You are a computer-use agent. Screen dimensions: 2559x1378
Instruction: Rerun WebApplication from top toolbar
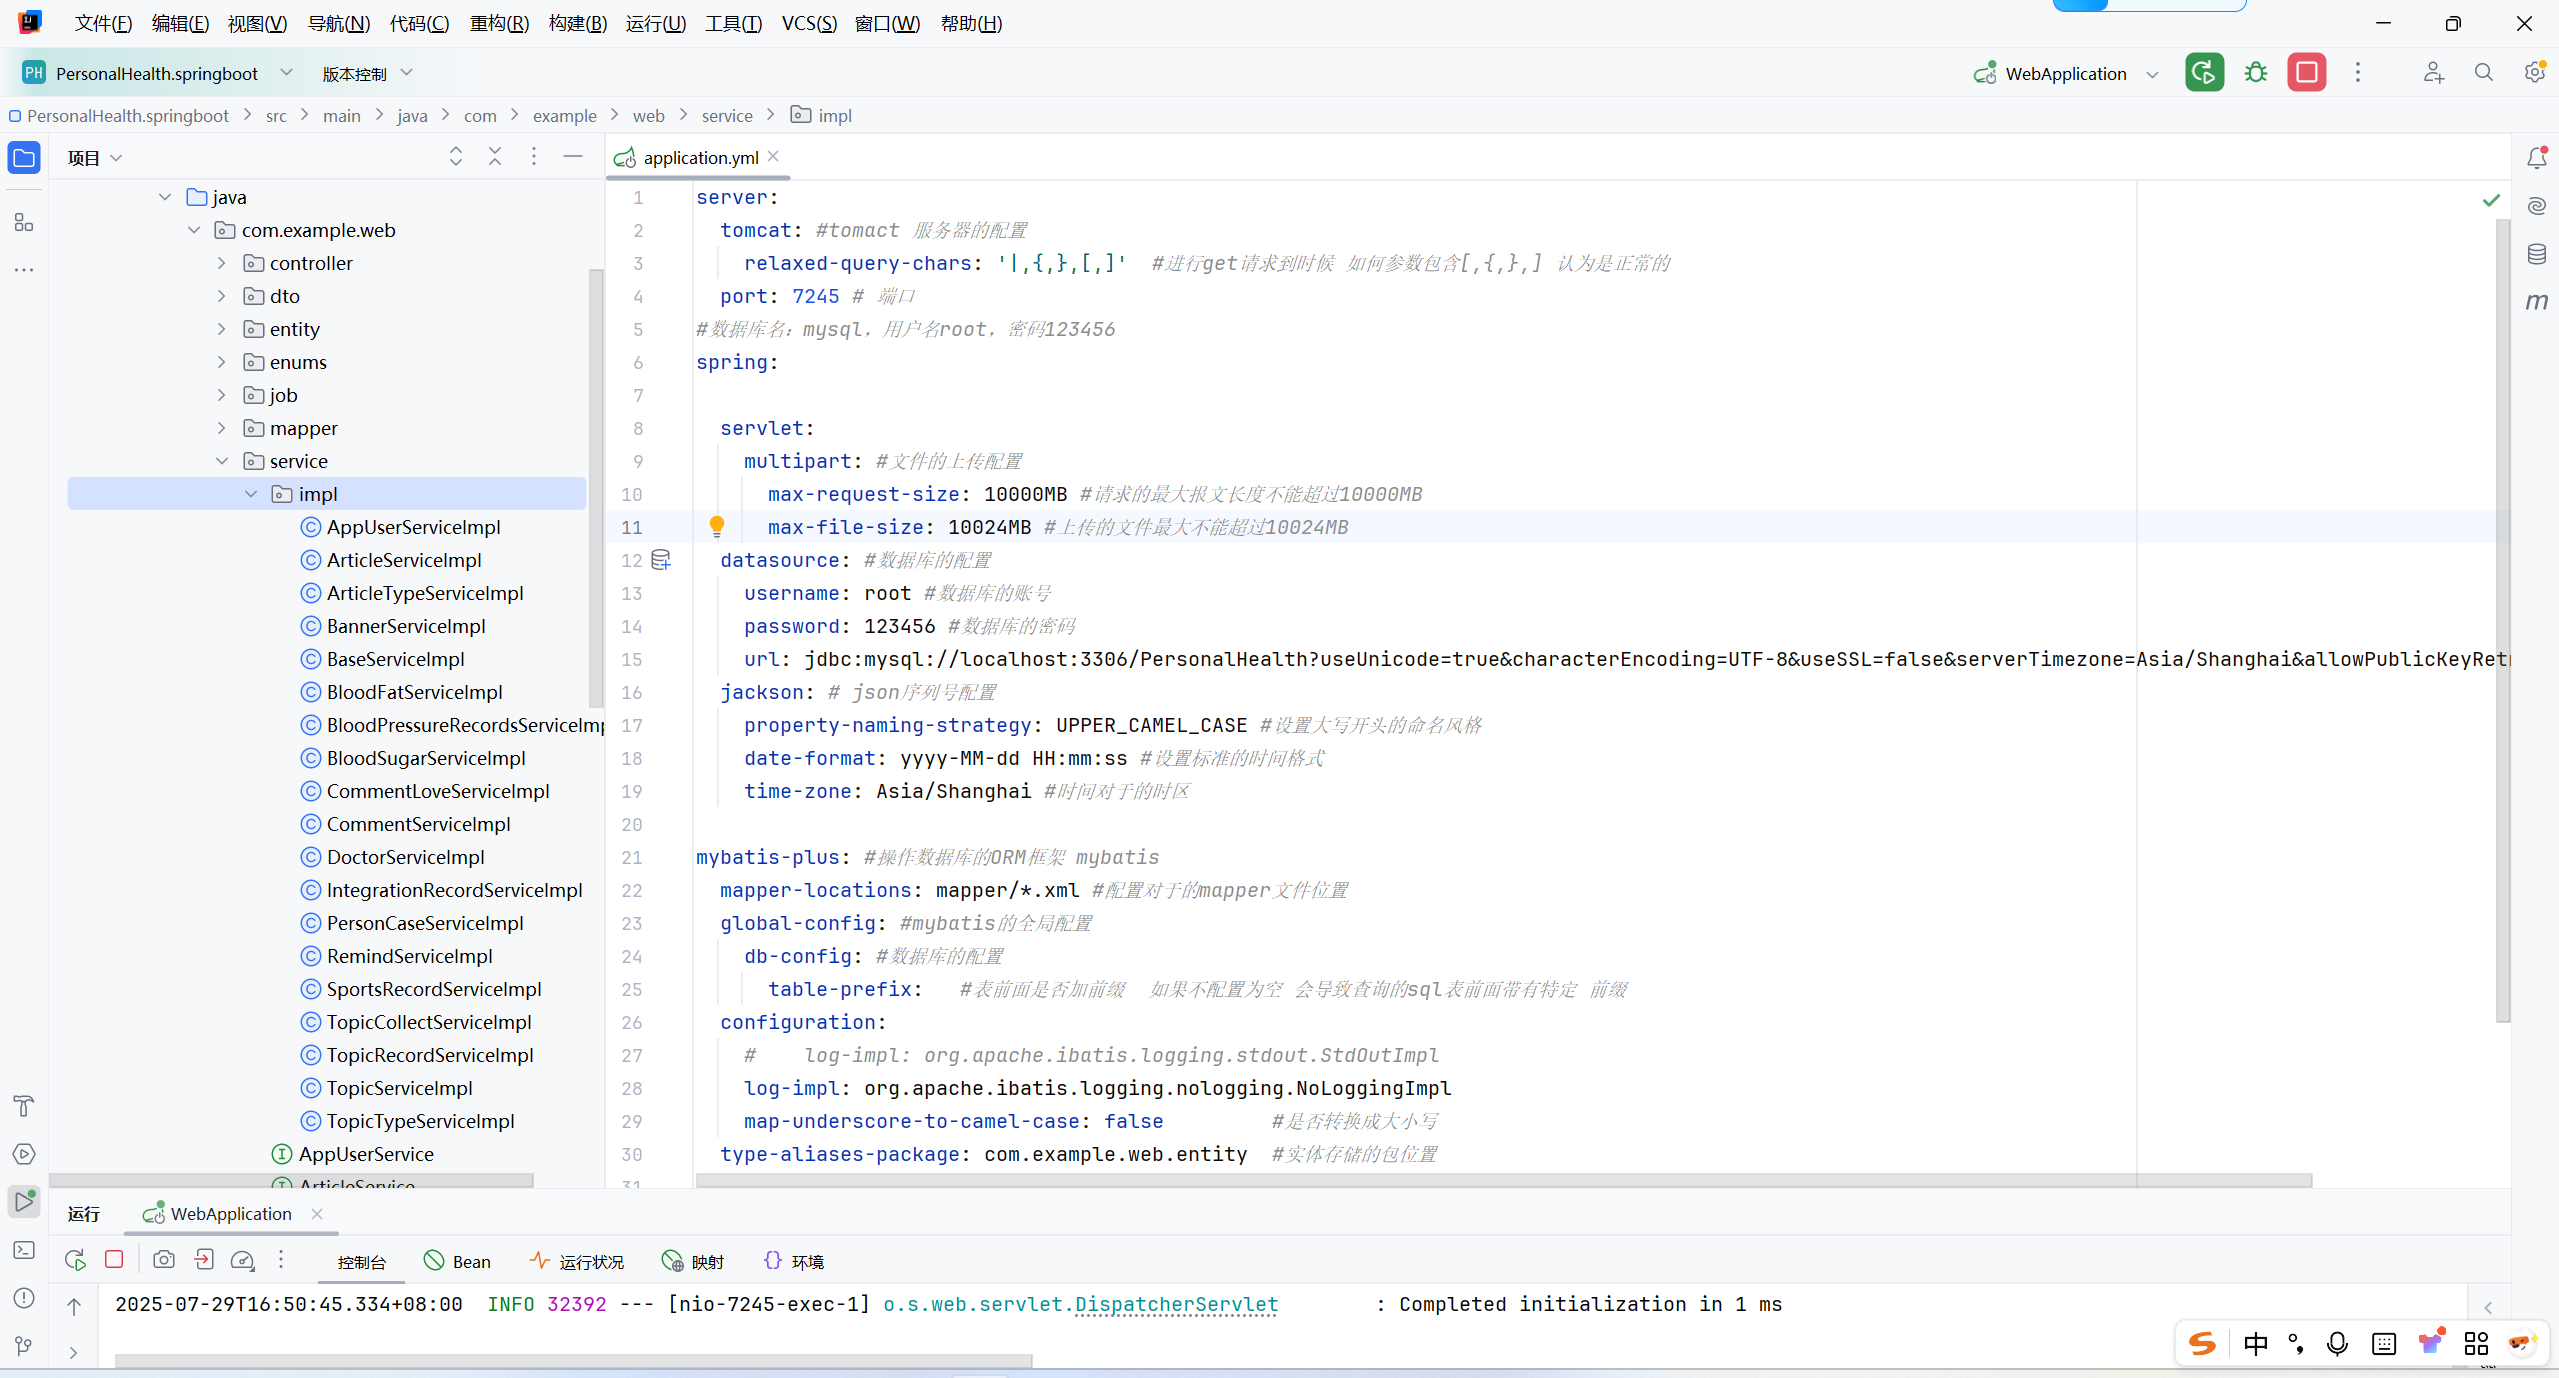coord(2204,72)
